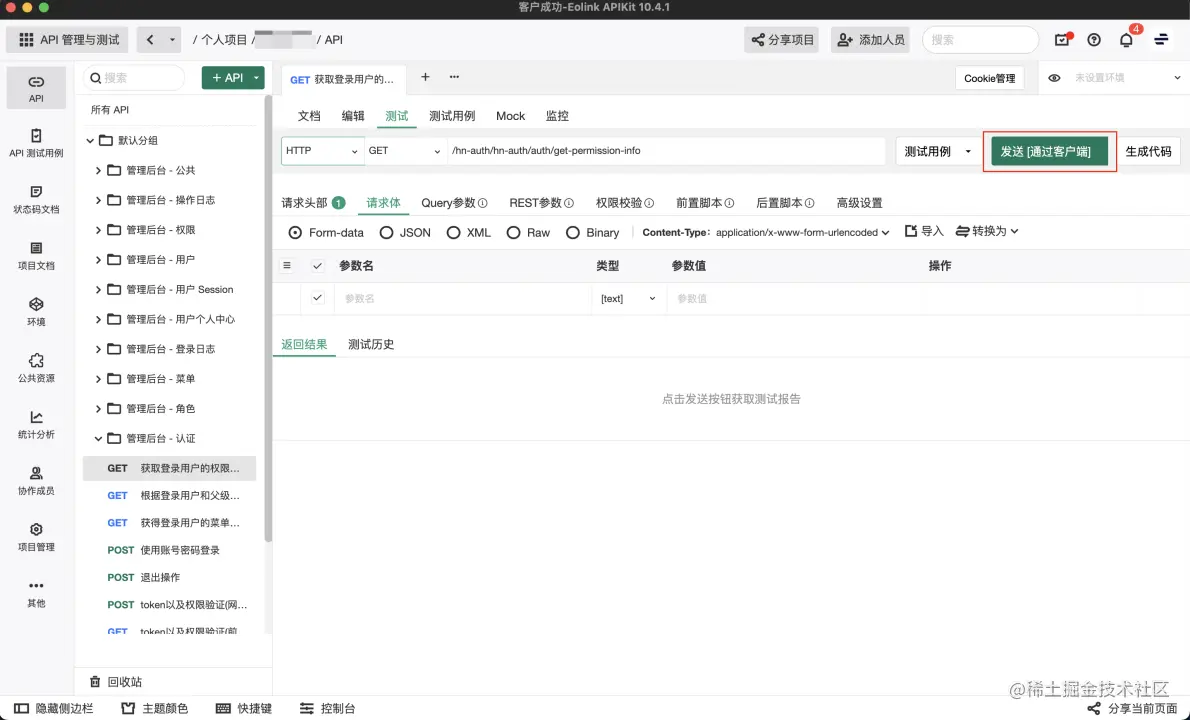The height and width of the screenshot is (720, 1190).
Task: Open 项目文档 sidebar icon
Action: tap(36, 256)
